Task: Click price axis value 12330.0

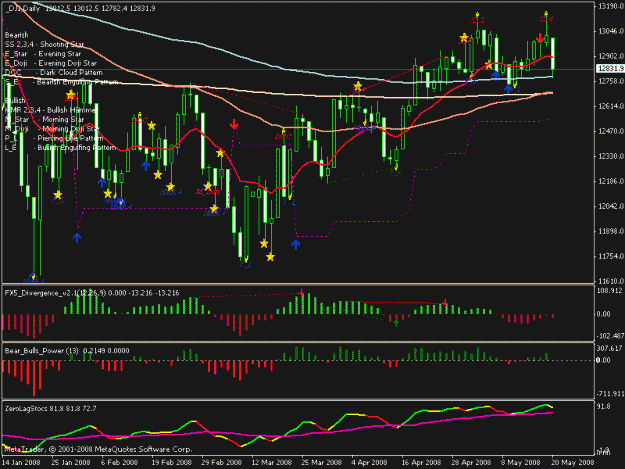Action: click(x=611, y=156)
